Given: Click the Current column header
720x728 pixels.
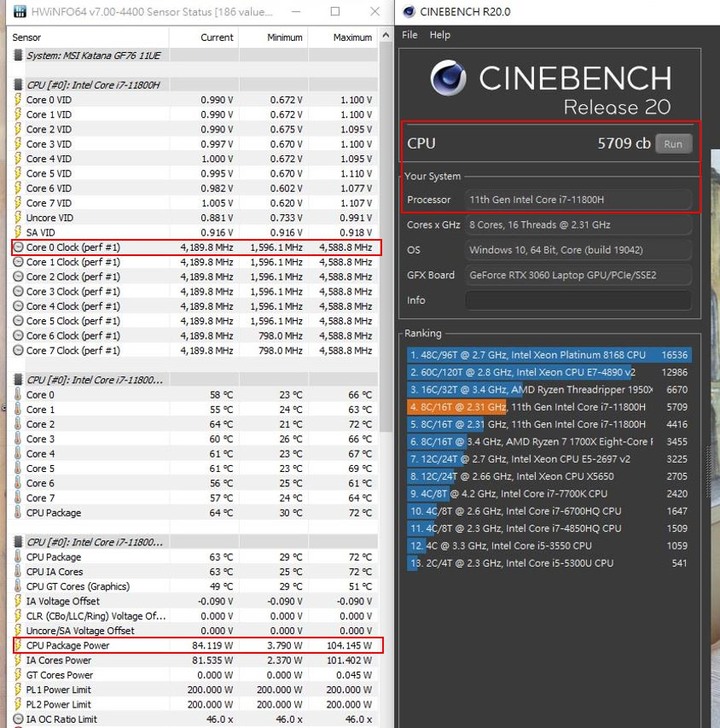Looking at the screenshot, I should coord(204,37).
